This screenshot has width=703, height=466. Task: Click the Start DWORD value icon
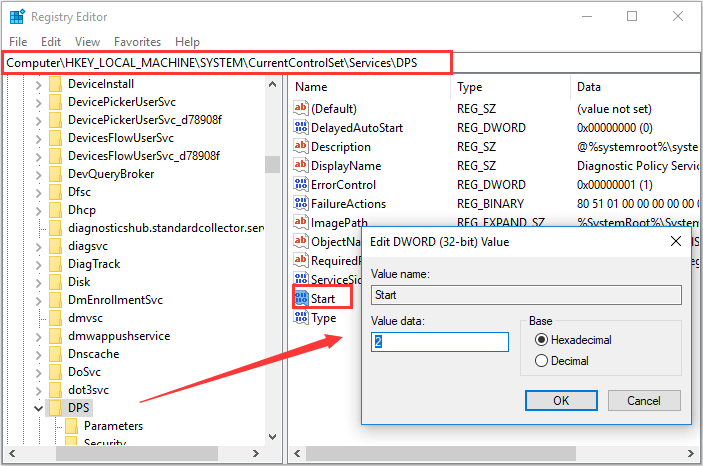(x=301, y=298)
